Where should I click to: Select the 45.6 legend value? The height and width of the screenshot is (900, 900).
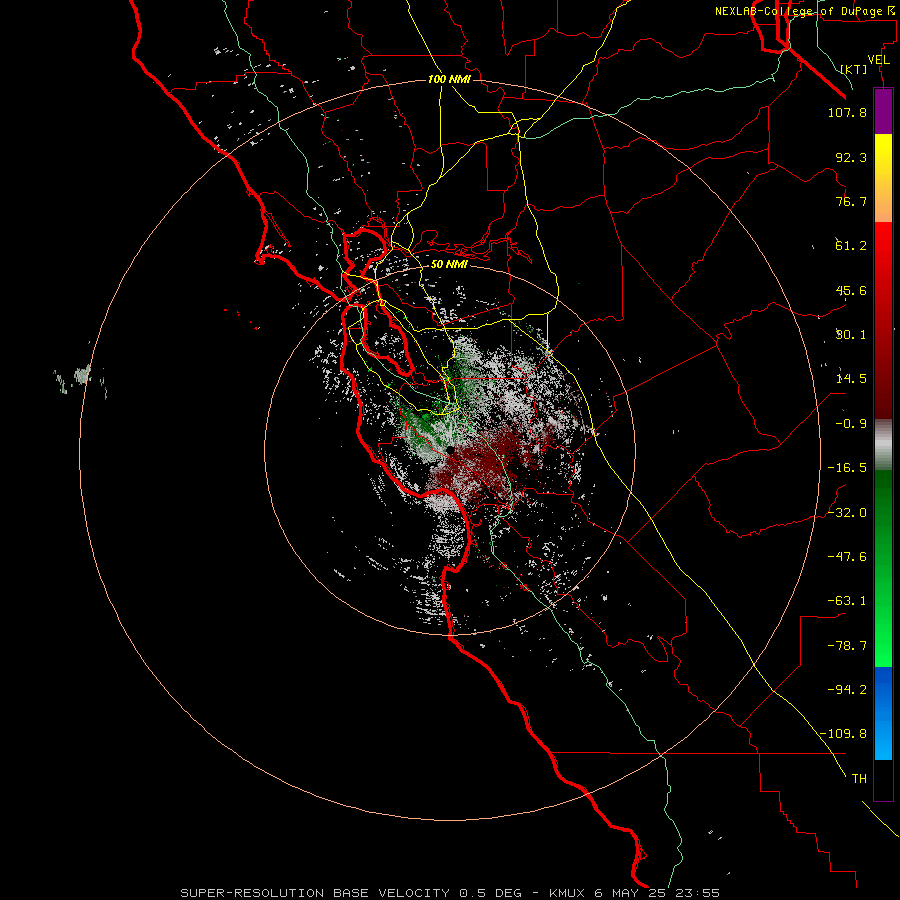click(851, 290)
